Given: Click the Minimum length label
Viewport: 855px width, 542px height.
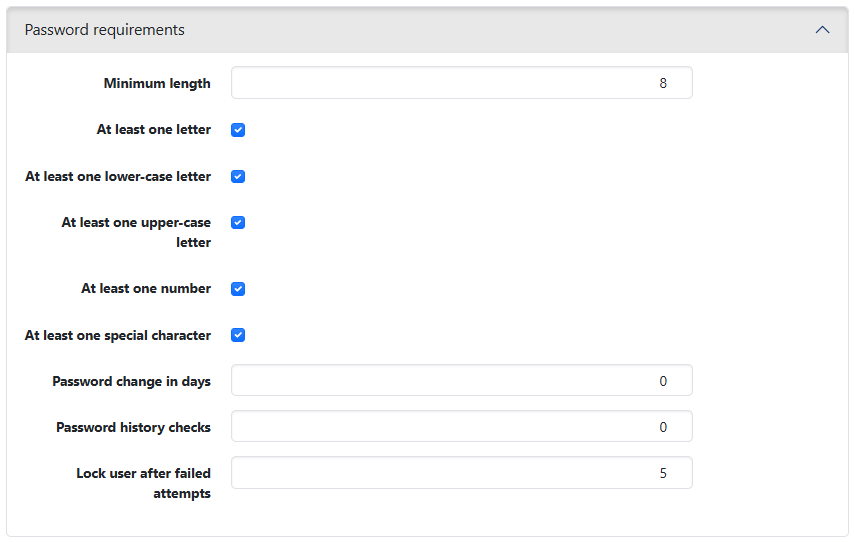Looking at the screenshot, I should click(157, 83).
